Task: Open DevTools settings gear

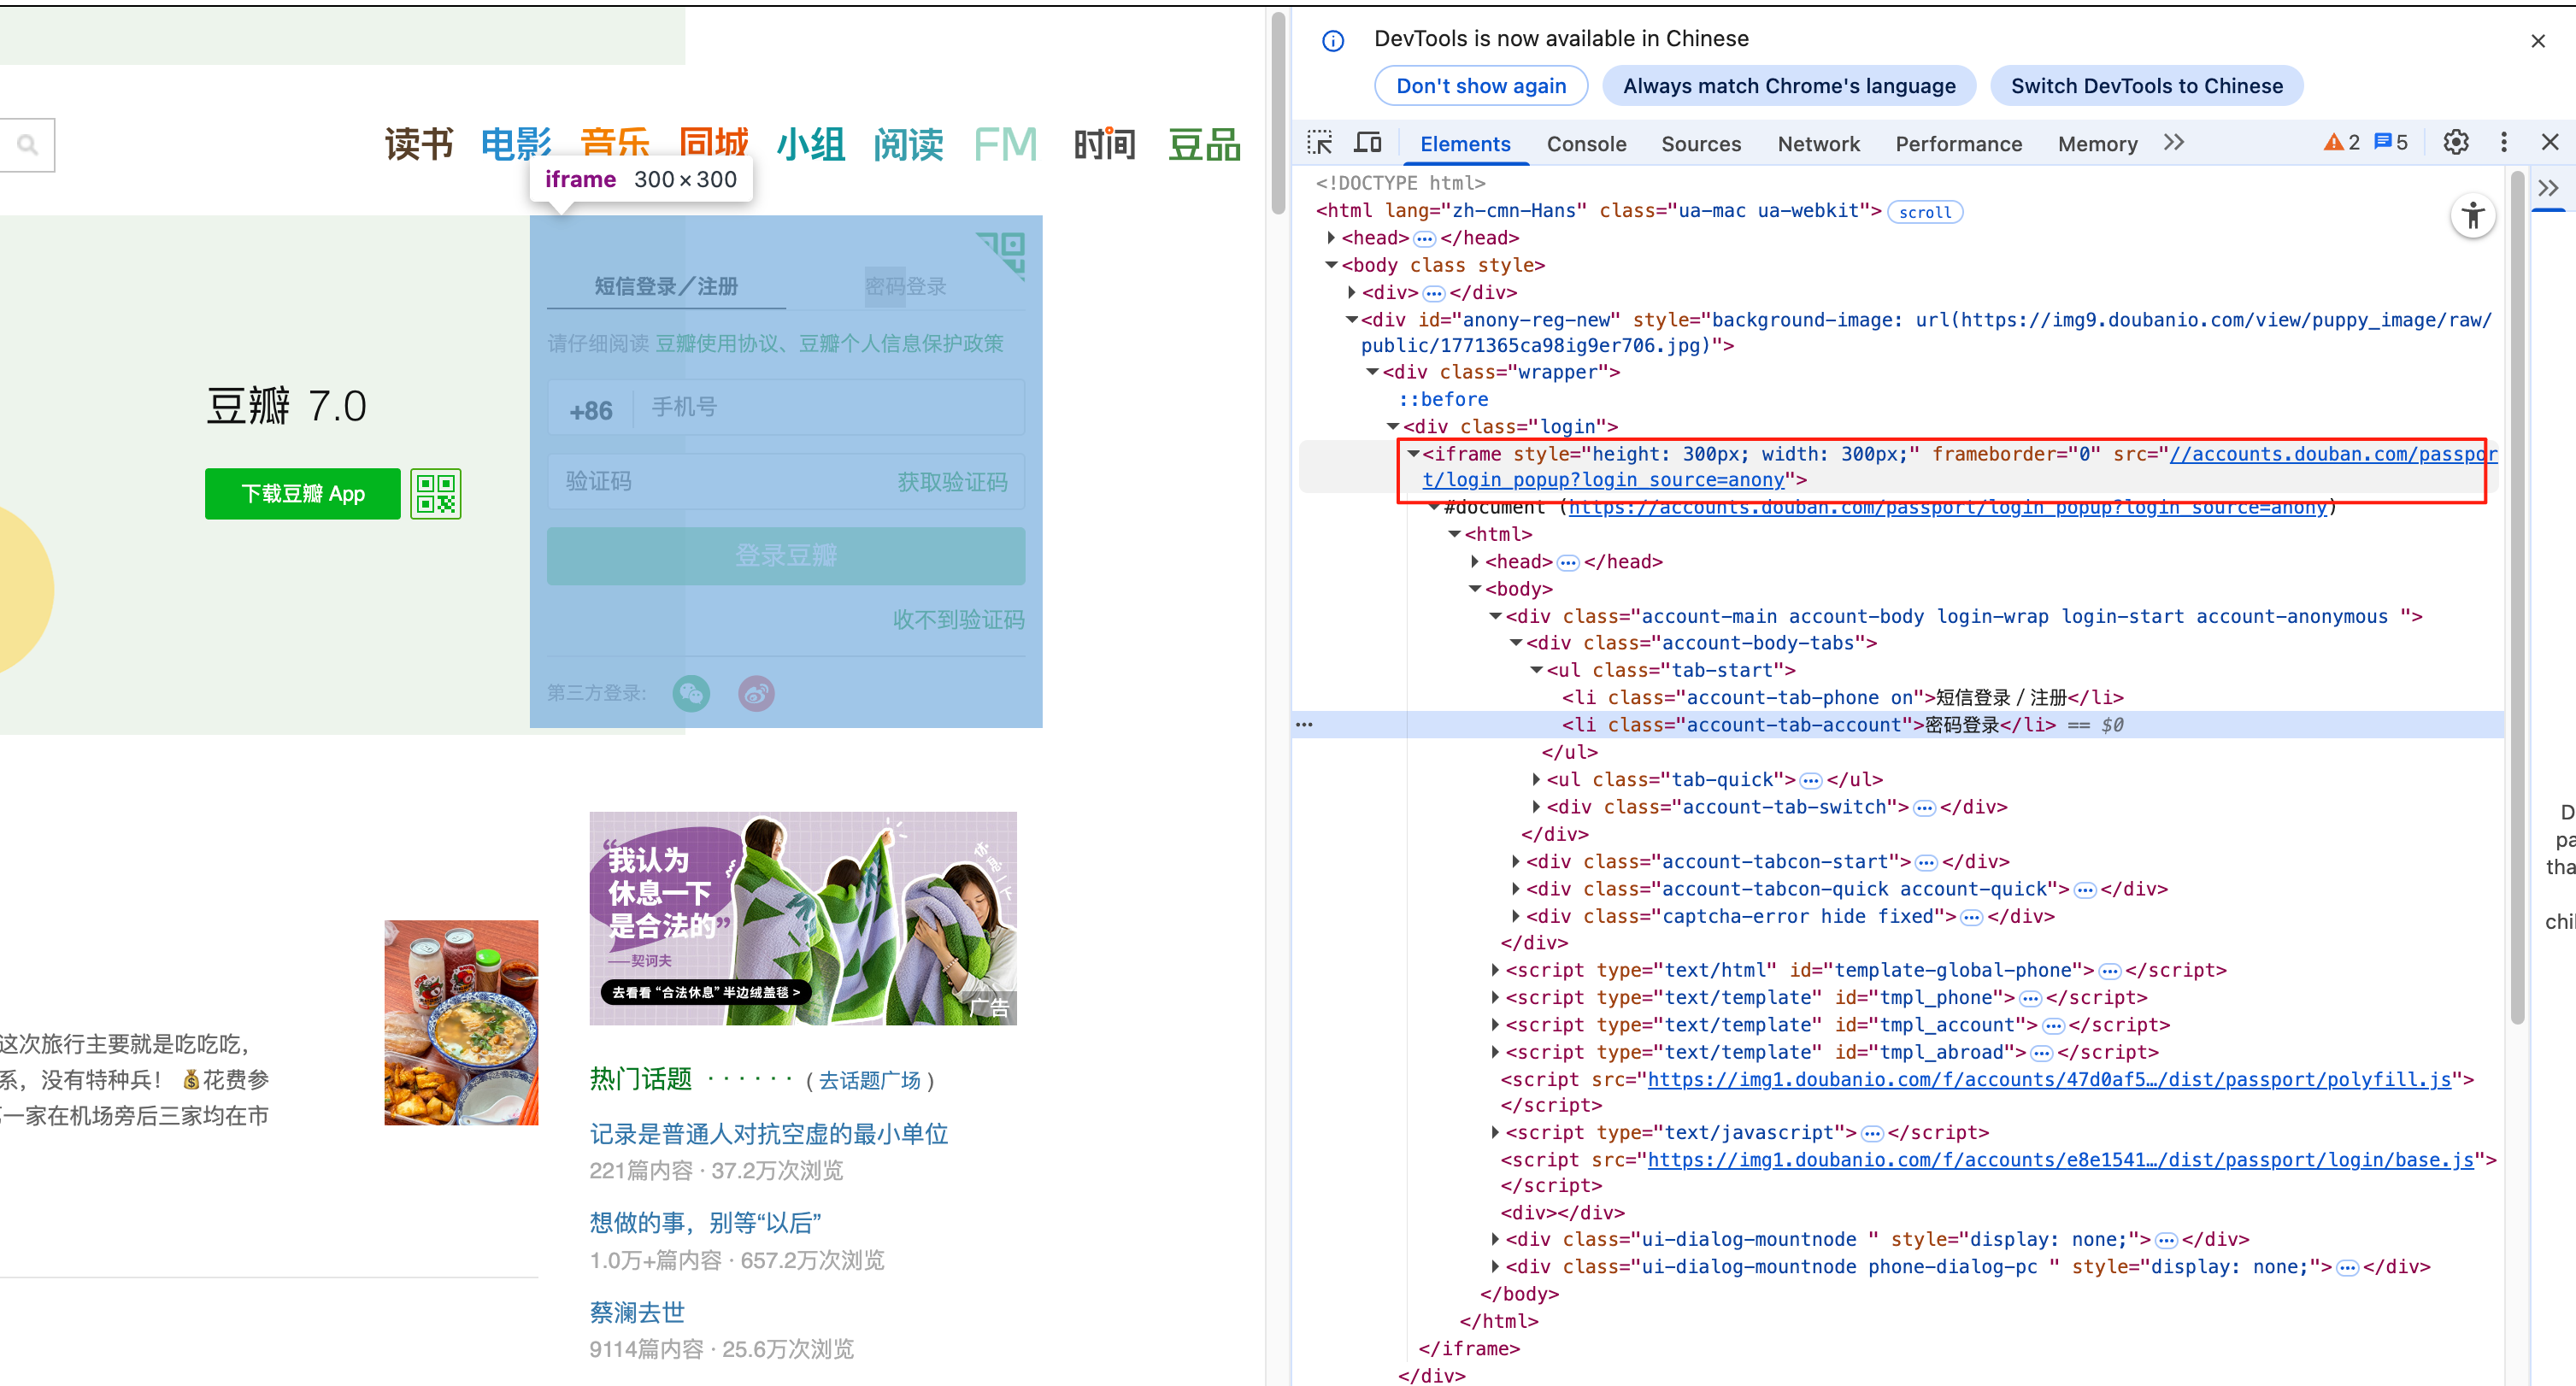Action: coord(2456,143)
